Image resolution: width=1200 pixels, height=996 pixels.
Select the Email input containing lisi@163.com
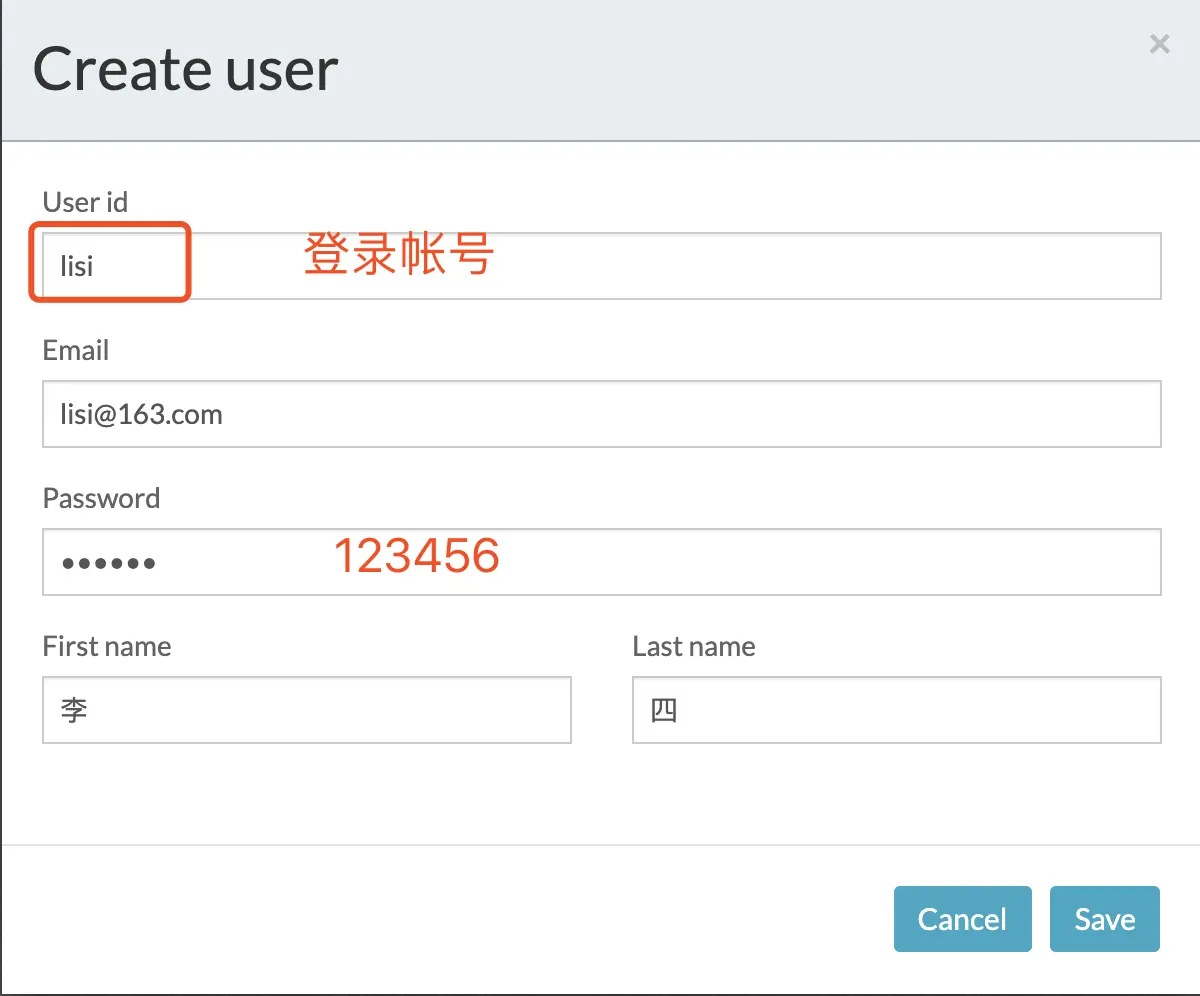(602, 414)
